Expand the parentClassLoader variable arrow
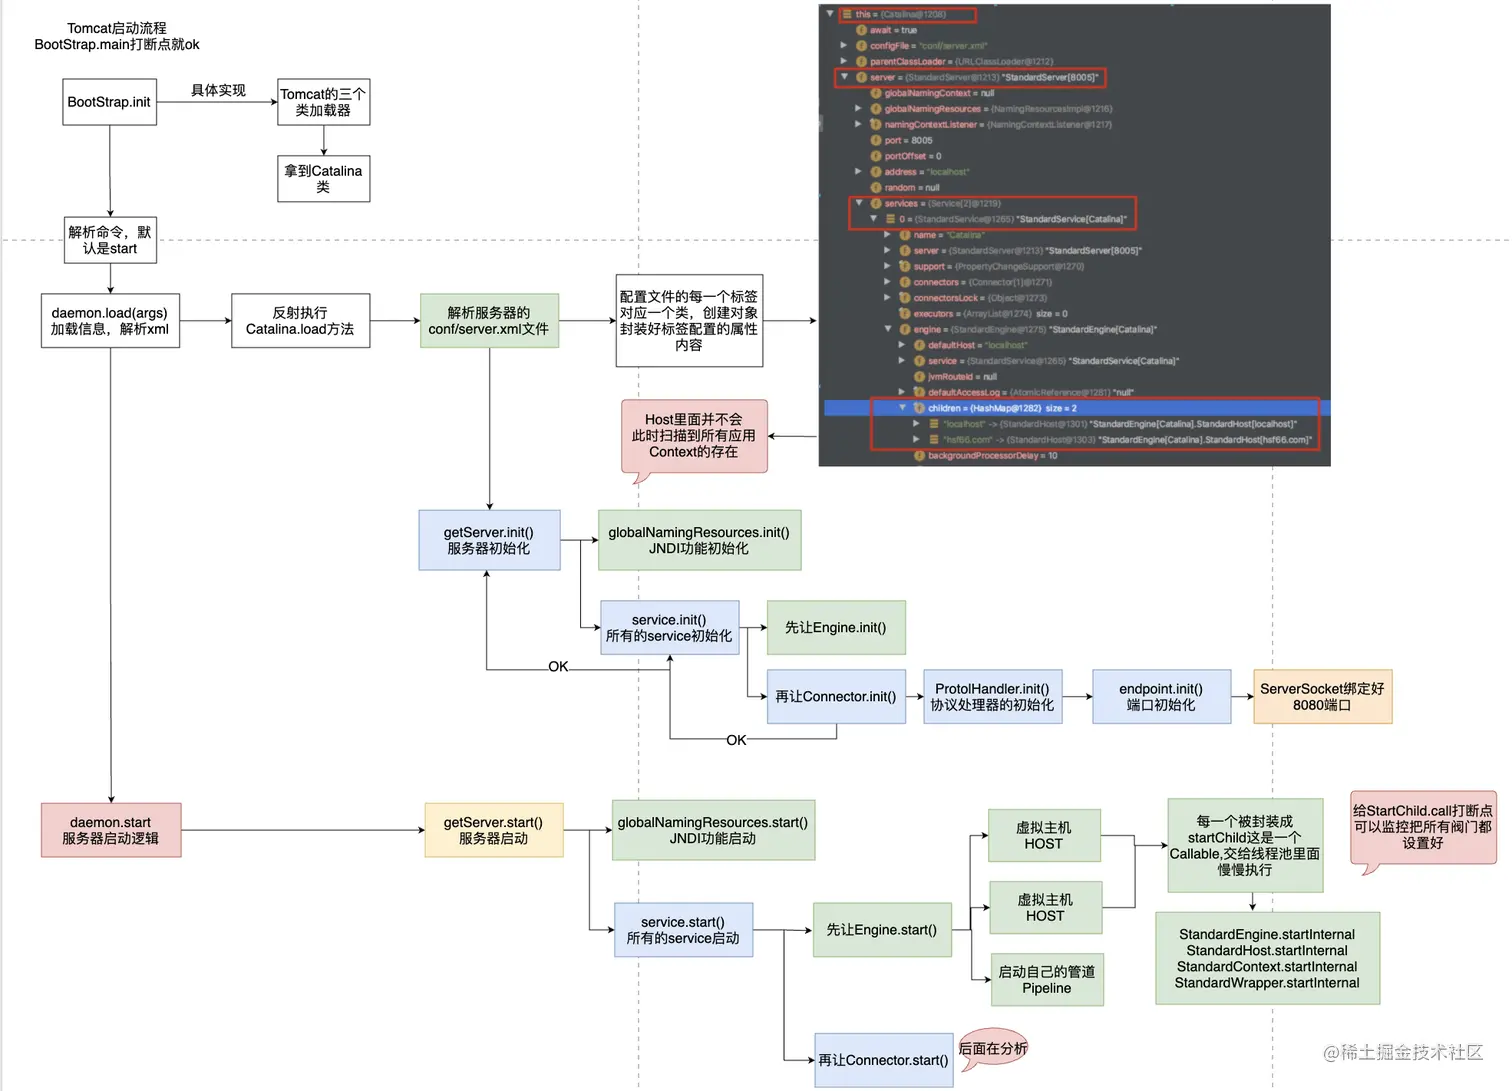Viewport: 1512px width, 1091px height. click(x=844, y=61)
